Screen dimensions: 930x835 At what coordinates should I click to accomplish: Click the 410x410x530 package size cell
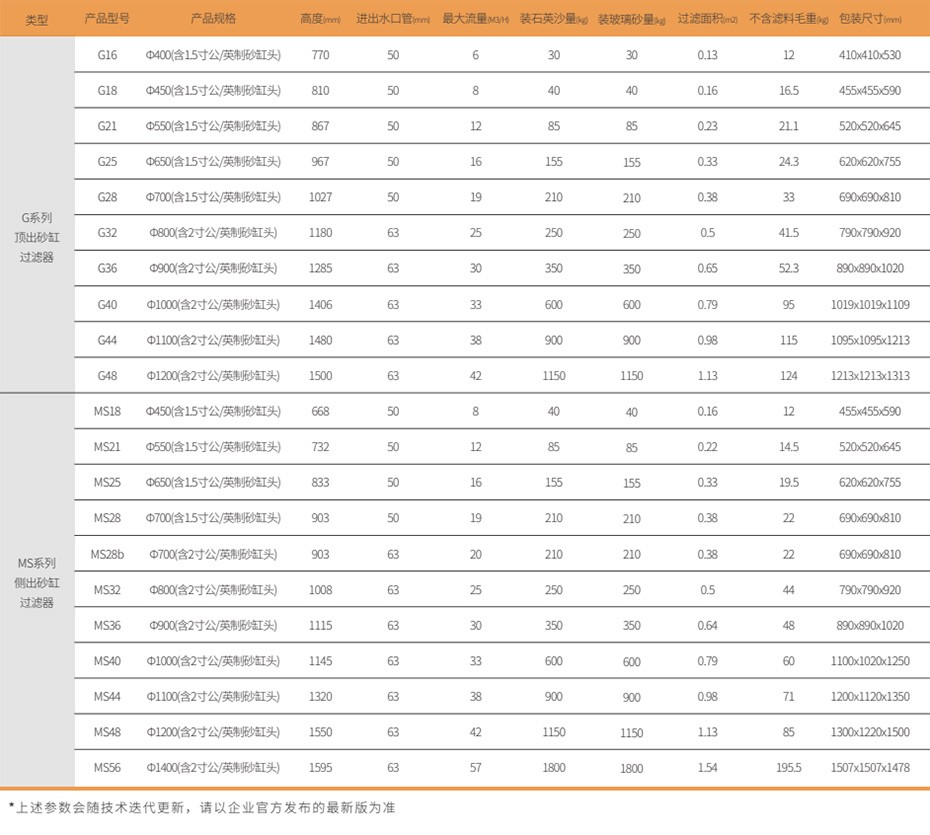[x=869, y=55]
